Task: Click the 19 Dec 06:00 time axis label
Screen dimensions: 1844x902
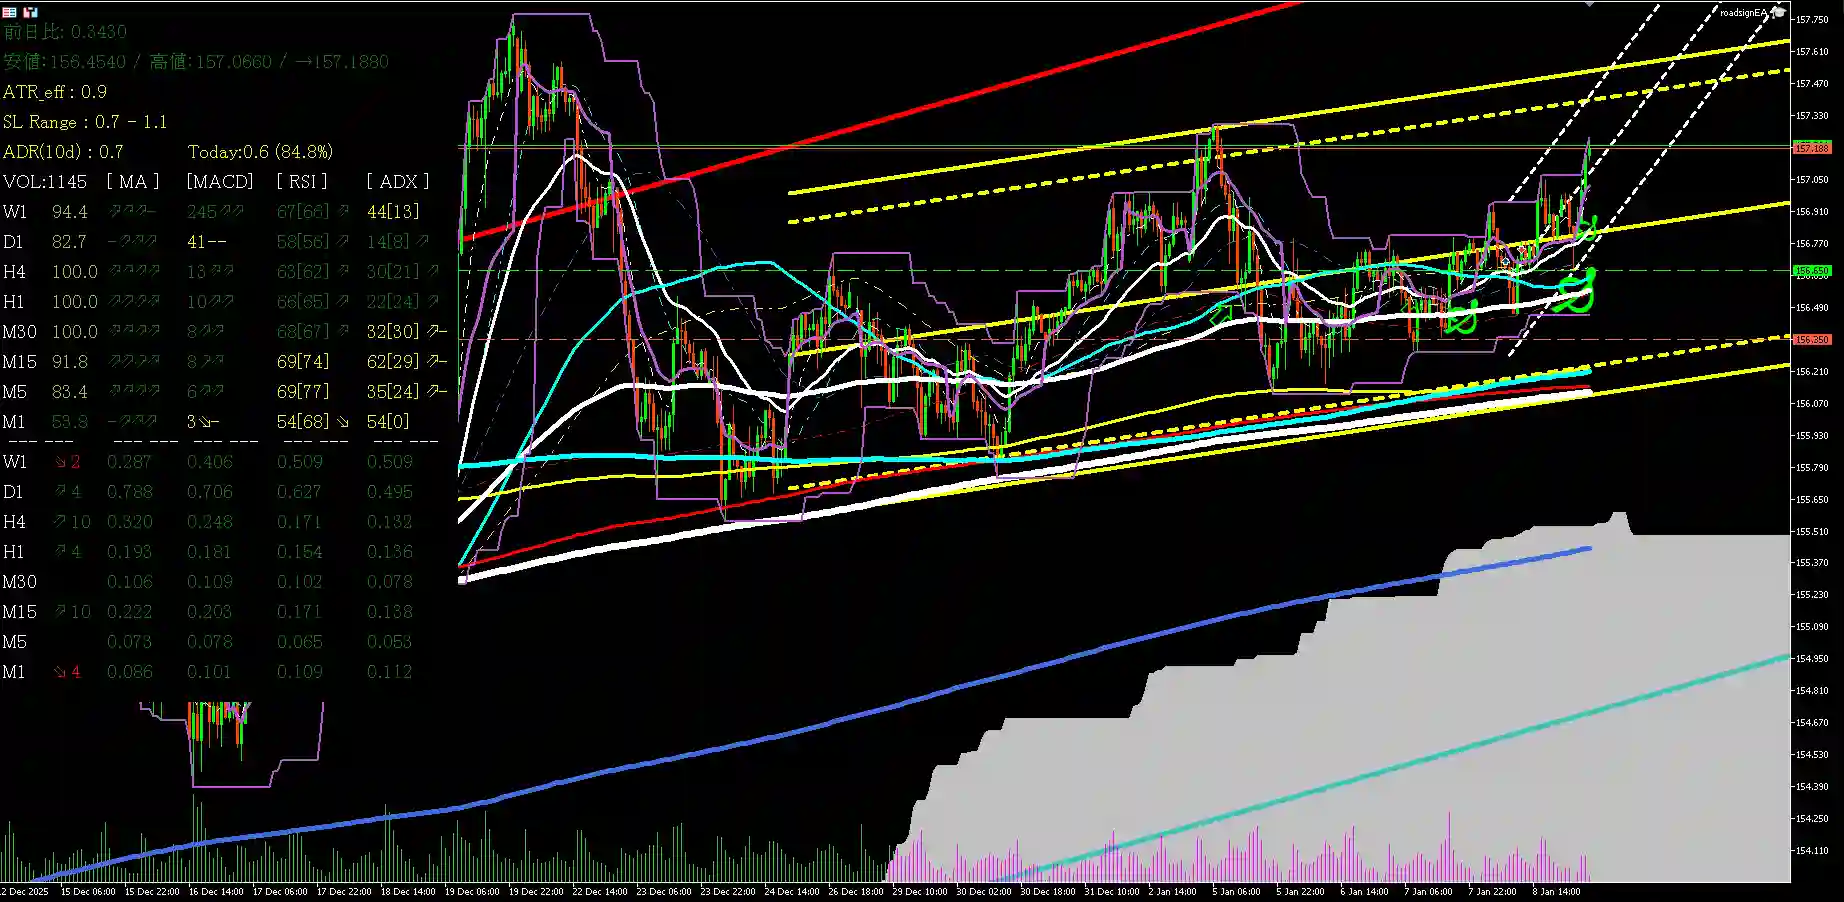Action: [472, 891]
